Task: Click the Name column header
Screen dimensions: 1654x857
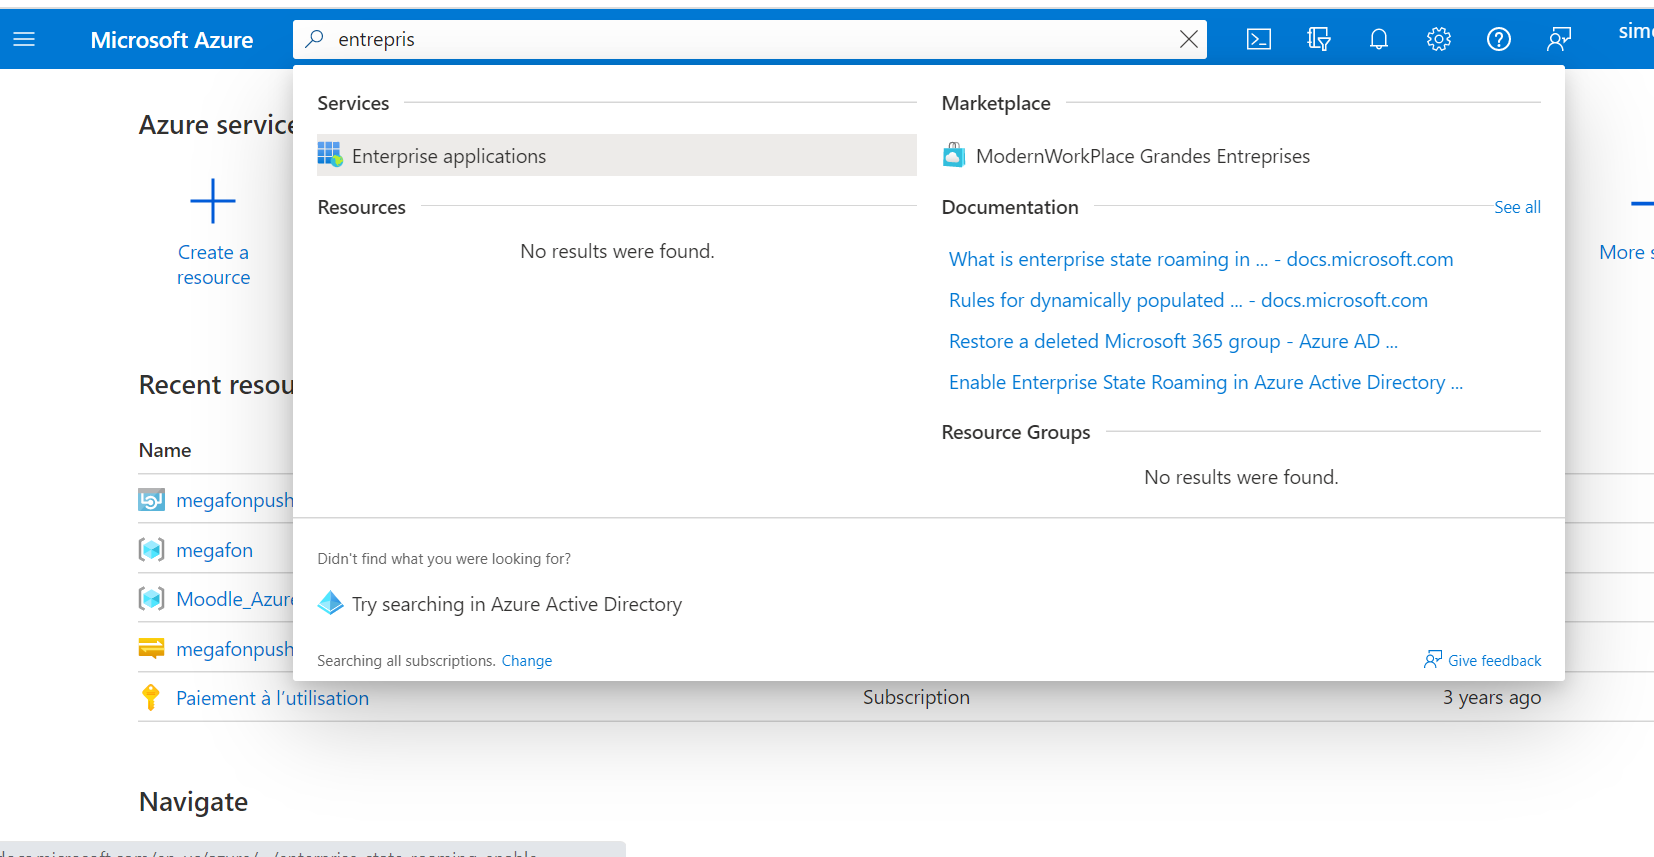Action: [165, 450]
